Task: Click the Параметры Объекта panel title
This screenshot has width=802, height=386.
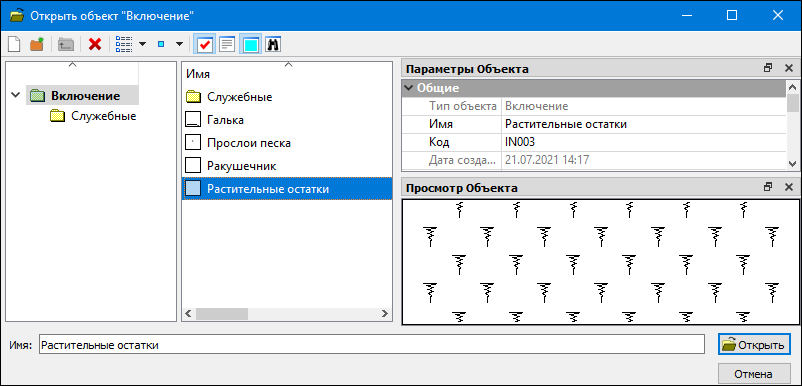Action: point(467,69)
